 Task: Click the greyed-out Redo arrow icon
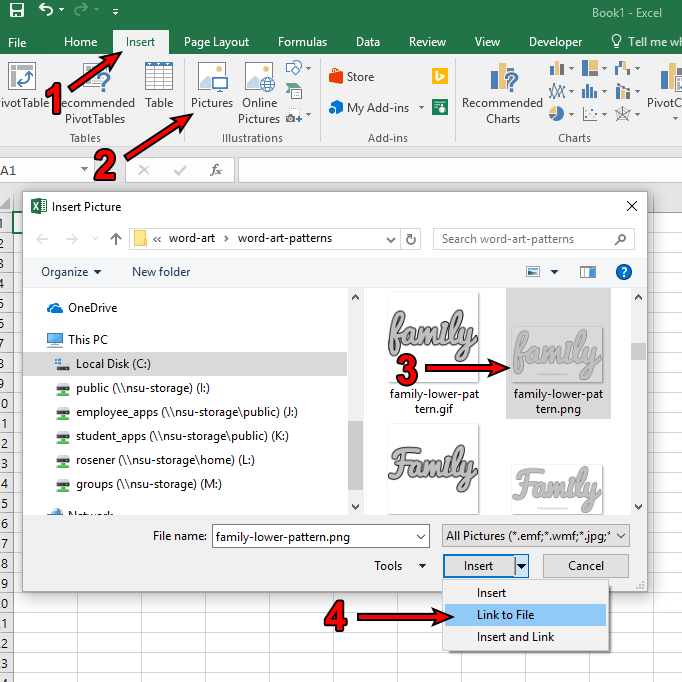[81, 9]
